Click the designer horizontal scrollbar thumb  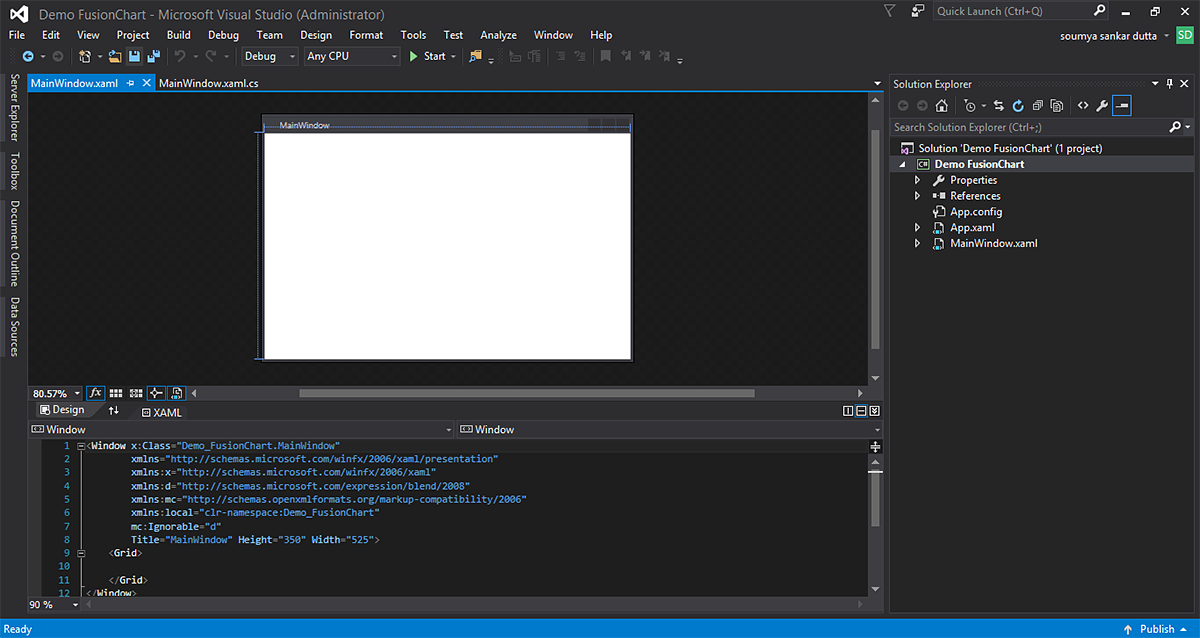pos(526,394)
